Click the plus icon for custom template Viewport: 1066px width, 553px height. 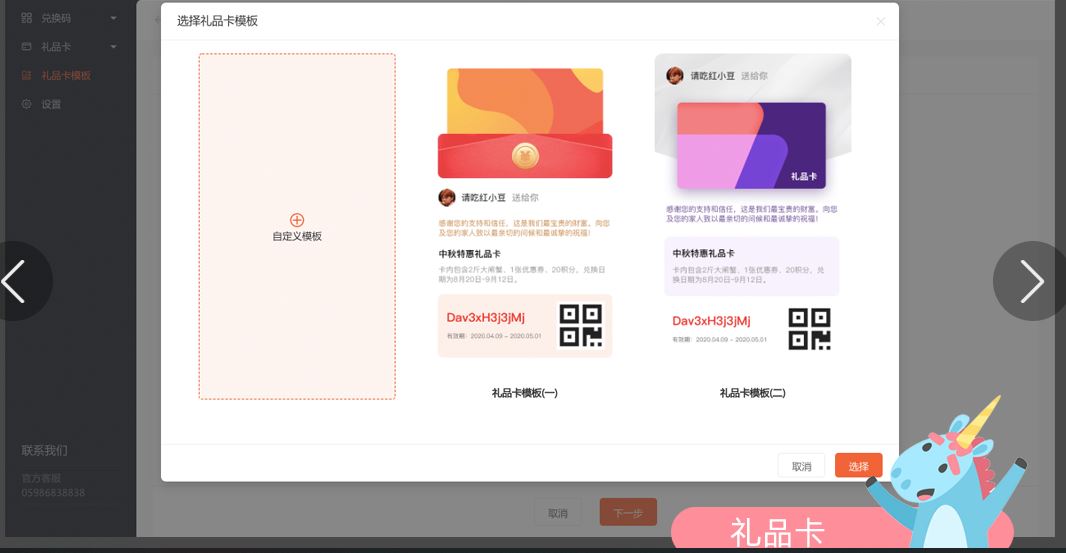296,220
